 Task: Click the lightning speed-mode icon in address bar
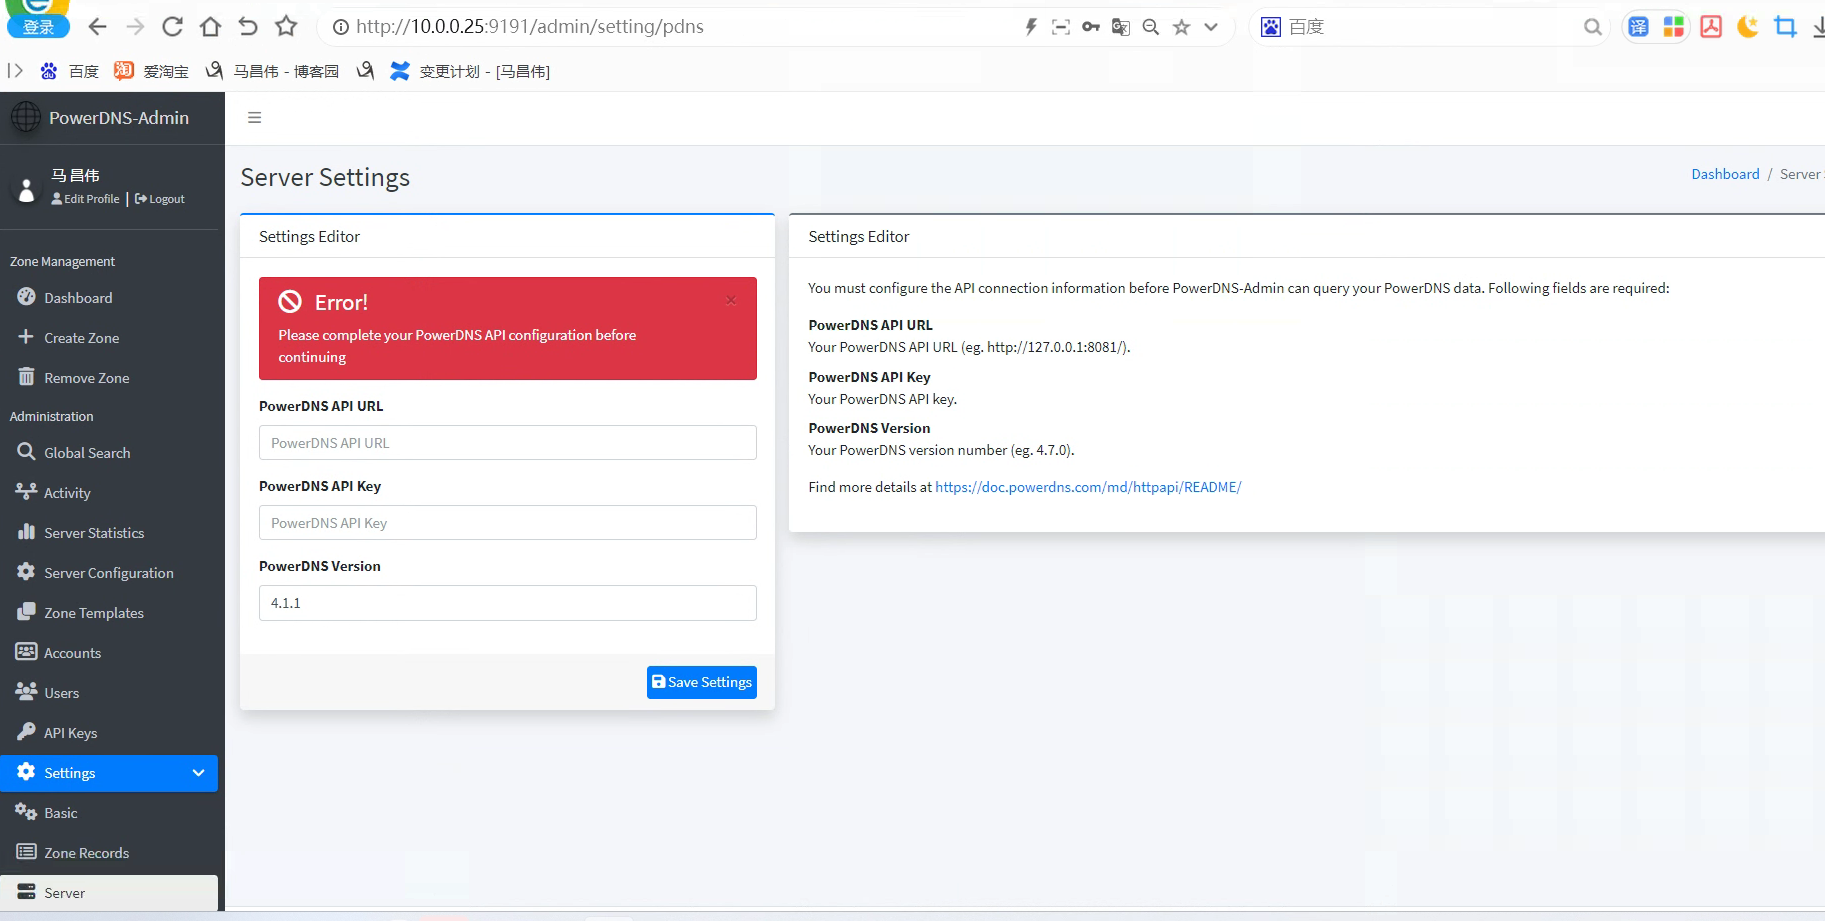(x=1031, y=27)
